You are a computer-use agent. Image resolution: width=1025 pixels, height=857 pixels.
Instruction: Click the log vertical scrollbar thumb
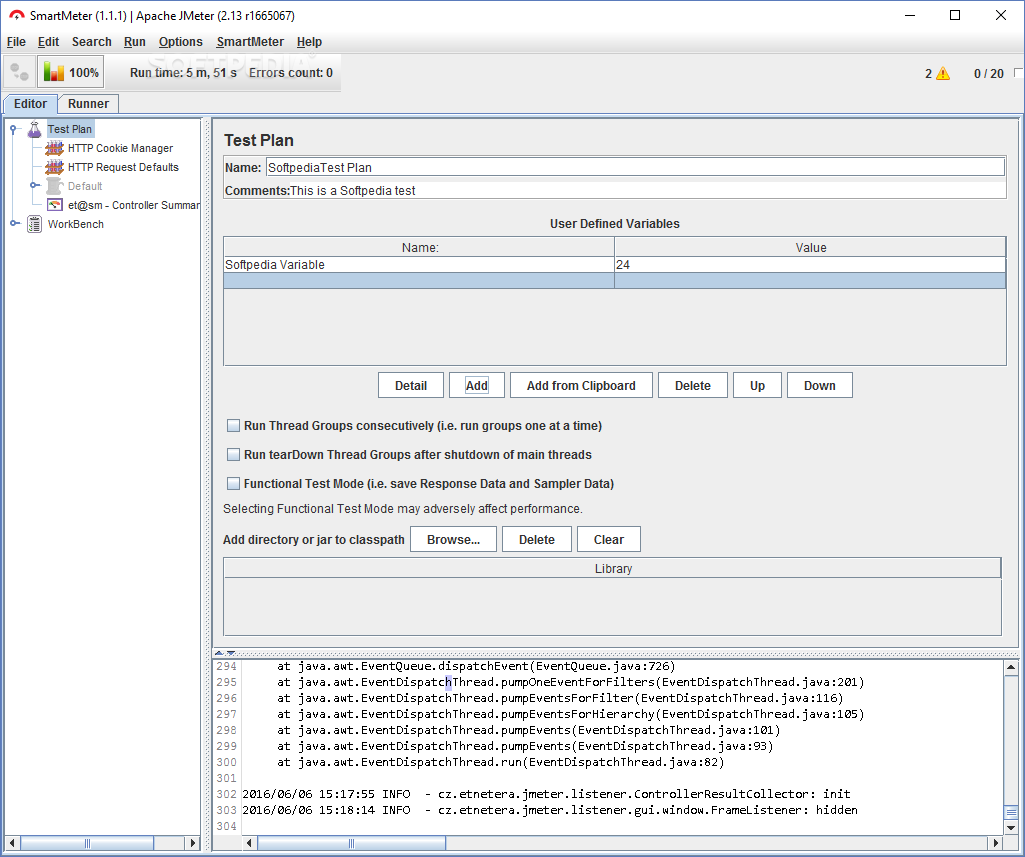coord(1011,813)
